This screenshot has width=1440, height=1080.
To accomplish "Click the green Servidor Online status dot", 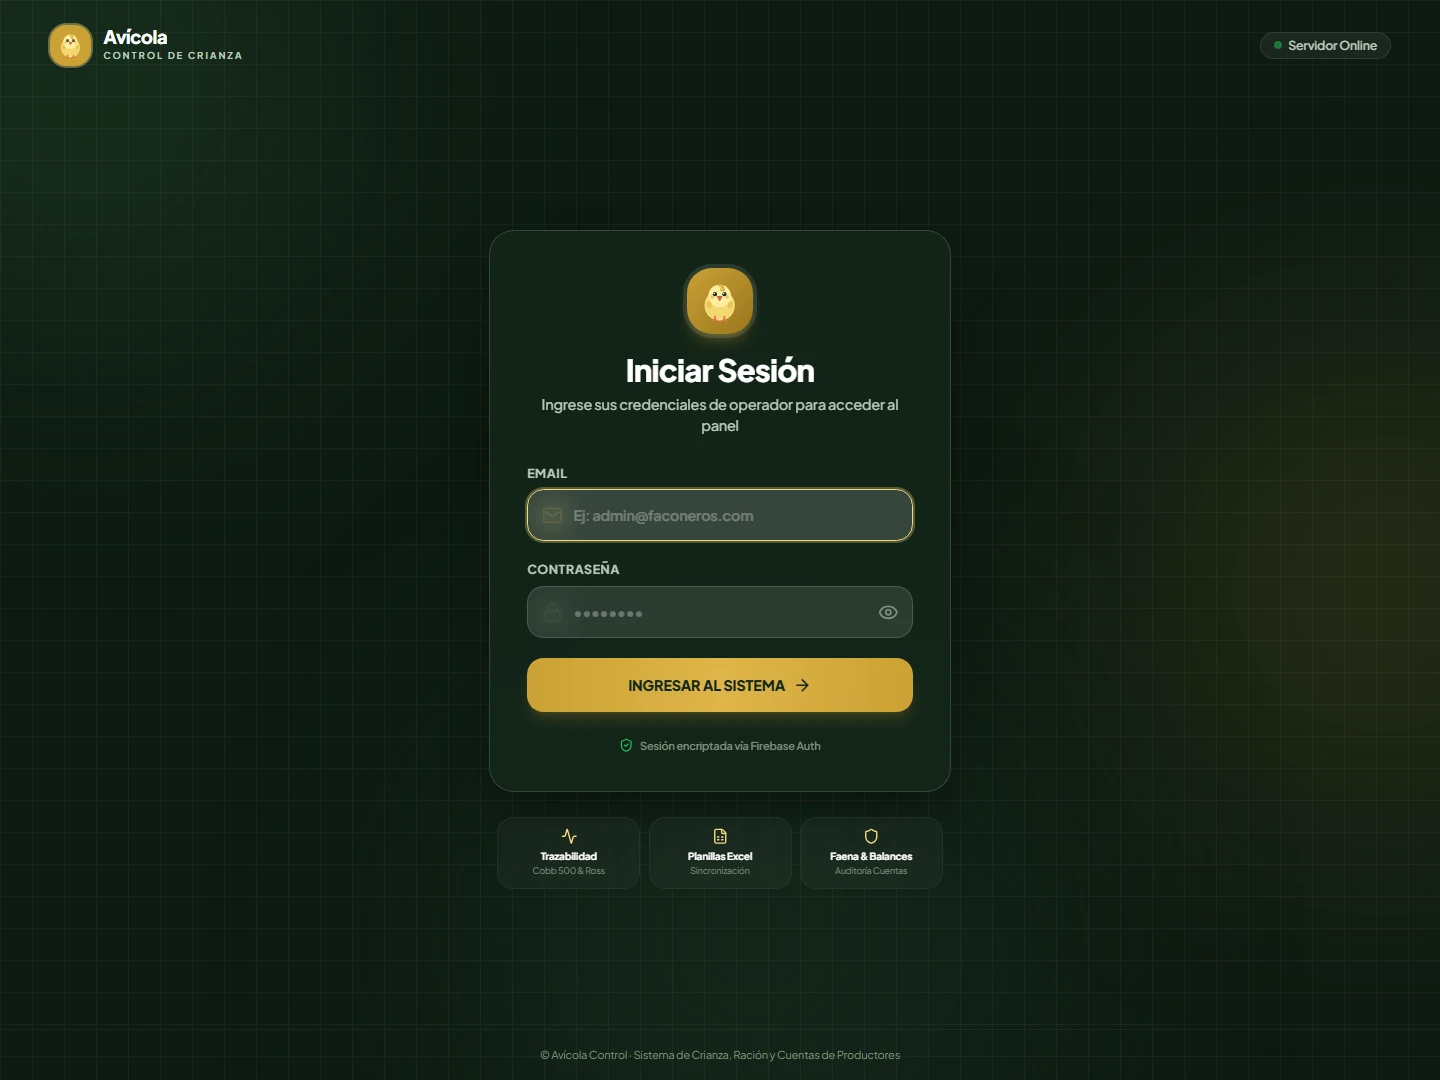I will [x=1278, y=45].
